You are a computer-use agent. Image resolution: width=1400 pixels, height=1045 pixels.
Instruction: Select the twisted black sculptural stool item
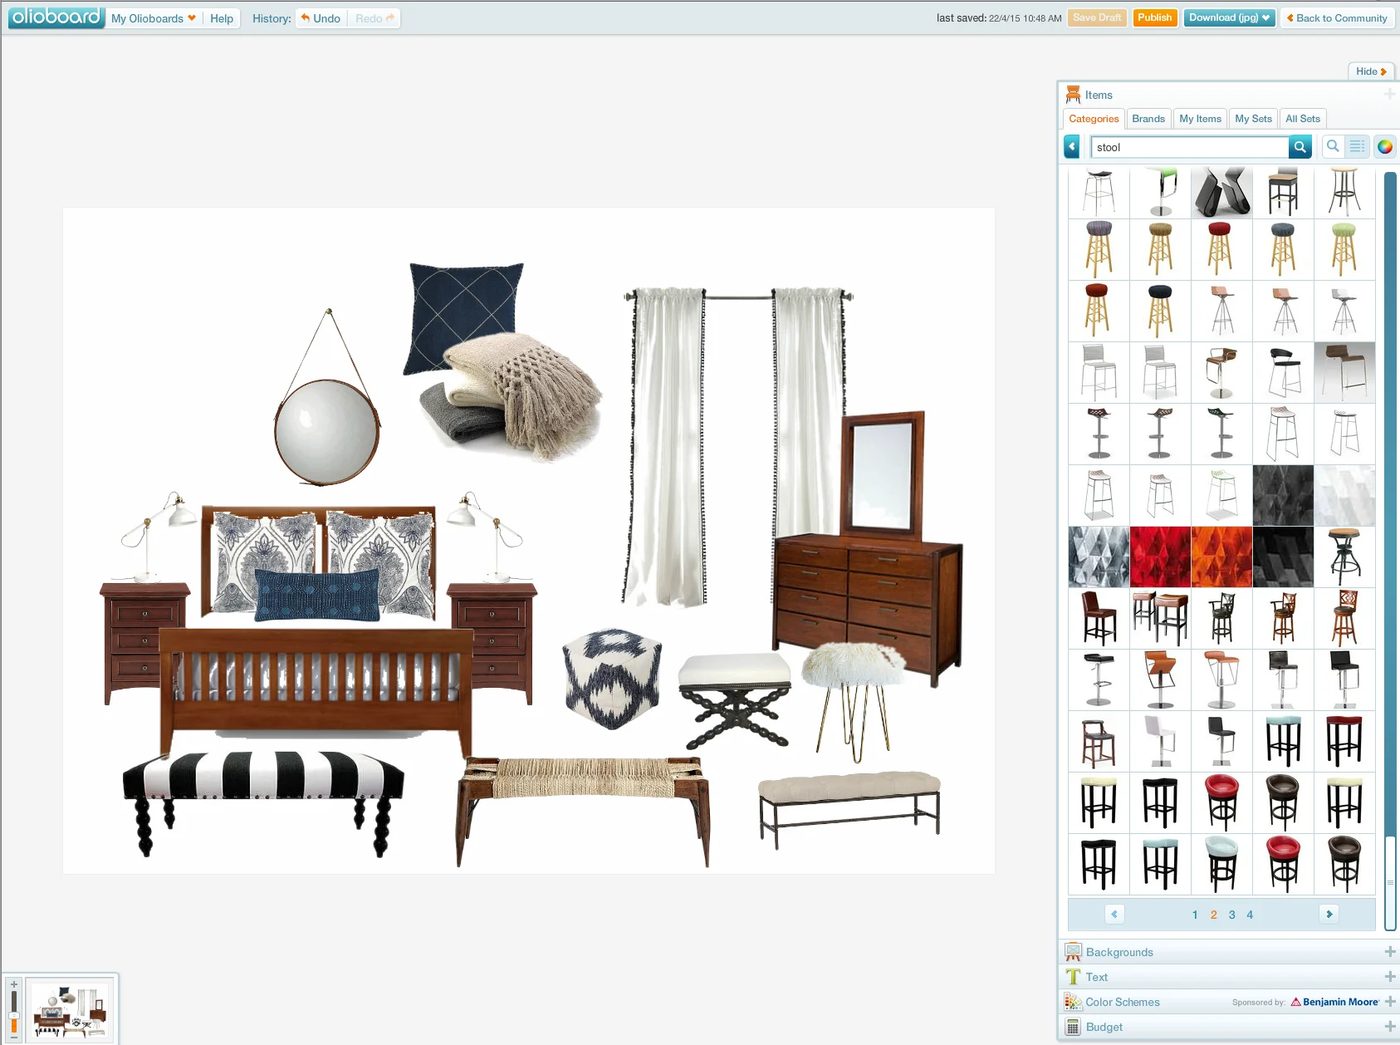click(x=1222, y=193)
